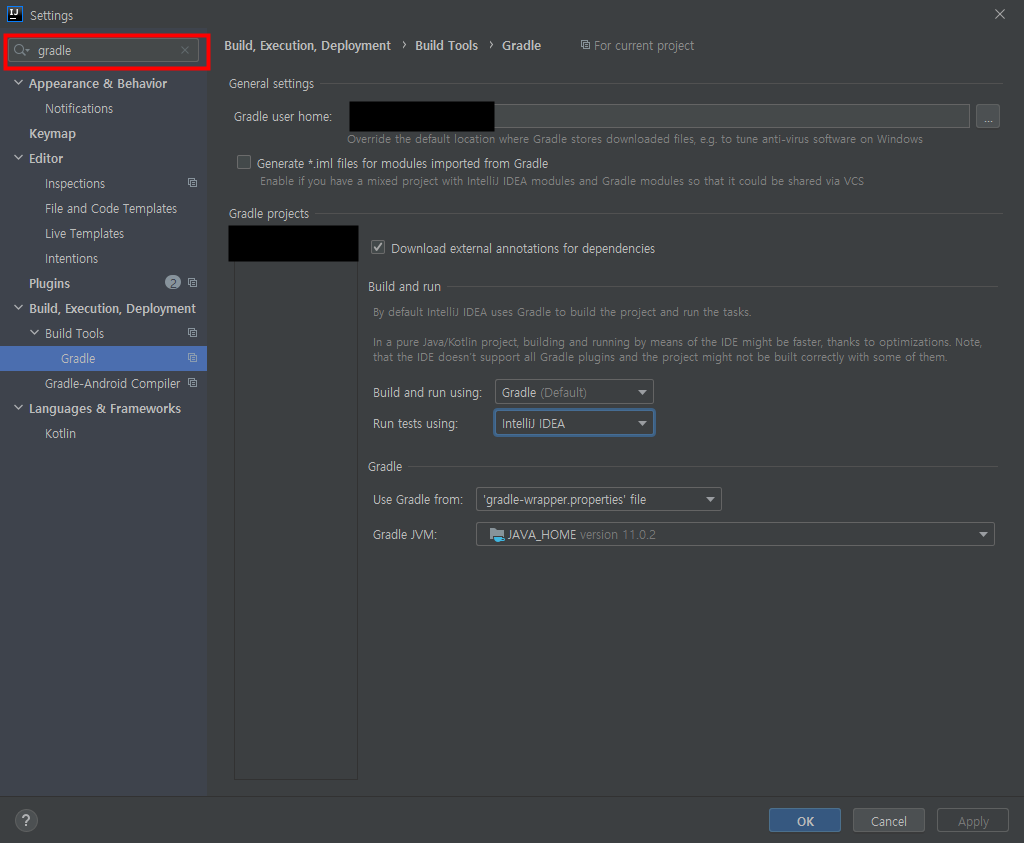Click the project-level icon next to Gradle-Android Compiler

pos(192,383)
